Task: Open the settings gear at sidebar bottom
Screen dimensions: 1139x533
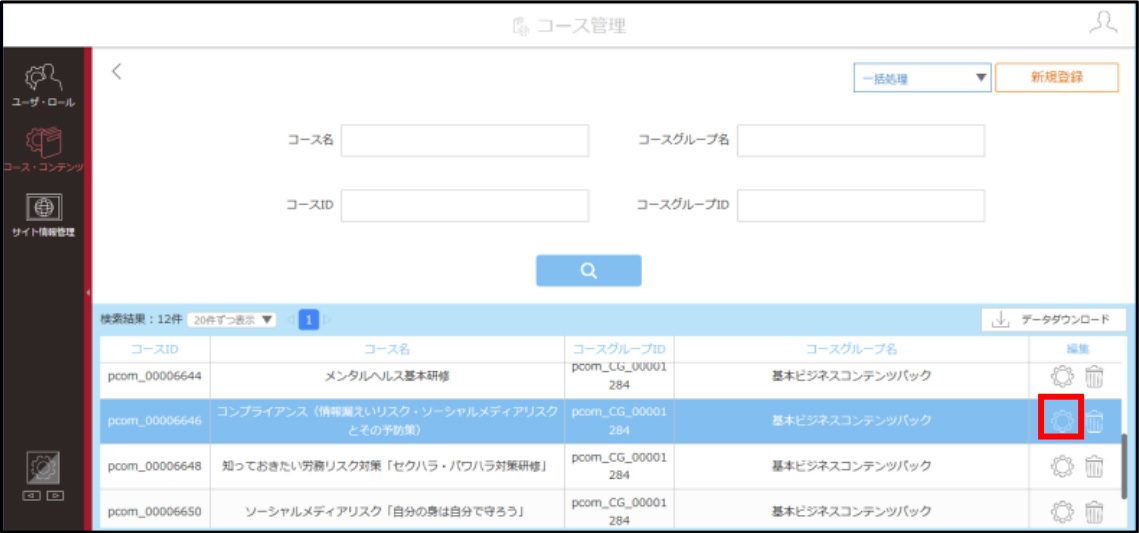Action: [x=43, y=468]
